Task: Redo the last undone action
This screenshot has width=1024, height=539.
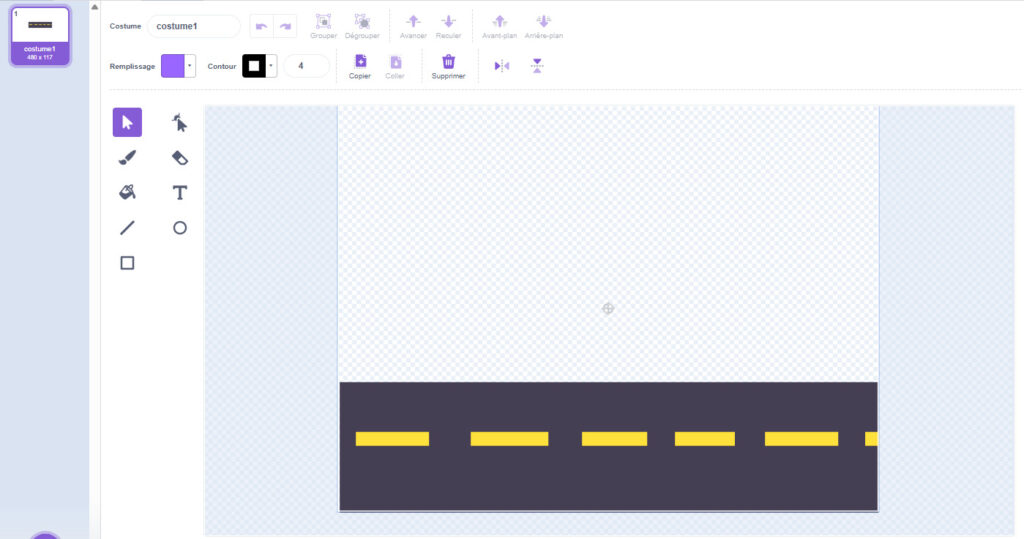Action: 285,26
